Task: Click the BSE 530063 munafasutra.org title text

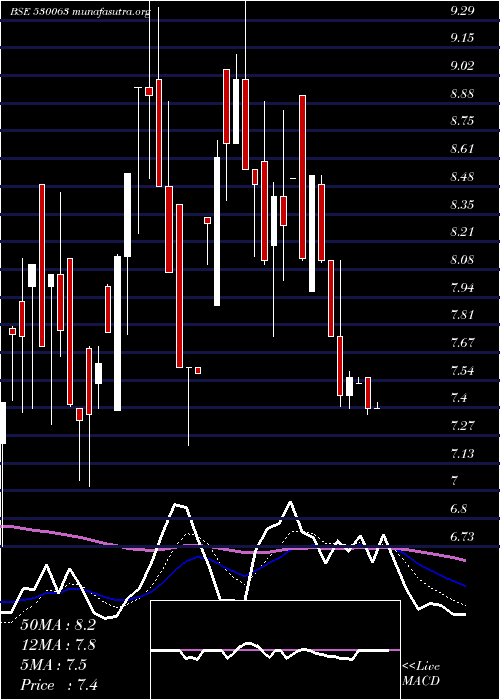Action: click(x=80, y=12)
